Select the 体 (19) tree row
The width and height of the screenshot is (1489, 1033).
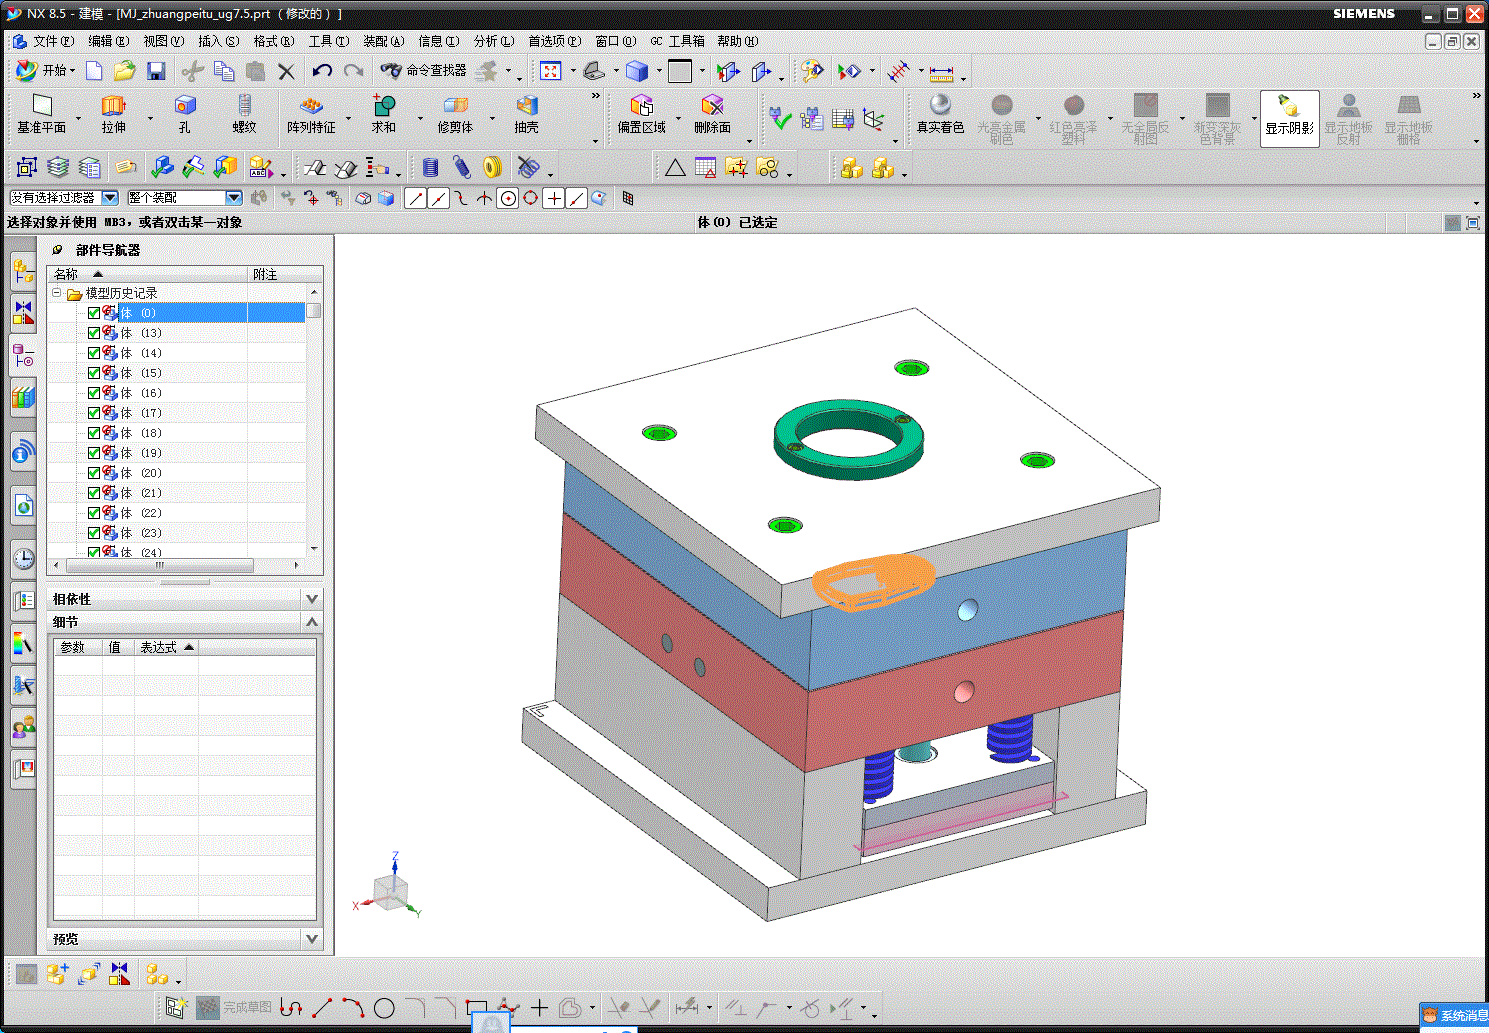click(x=176, y=453)
